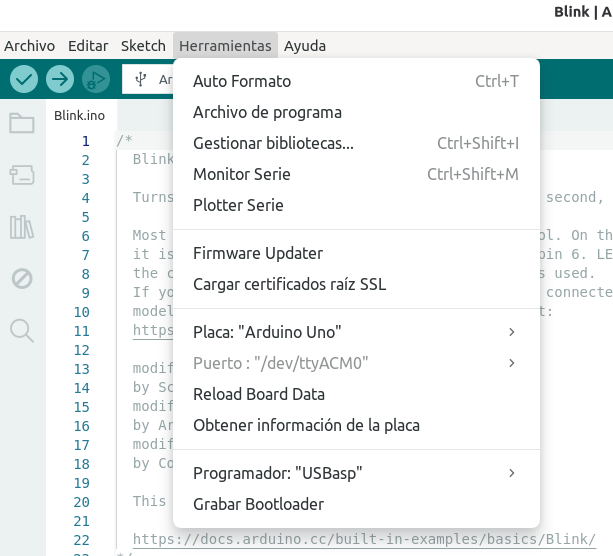Viewport: 613px width, 556px height.
Task: Click line number 22 in the gutter
Action: pyautogui.click(x=82, y=540)
